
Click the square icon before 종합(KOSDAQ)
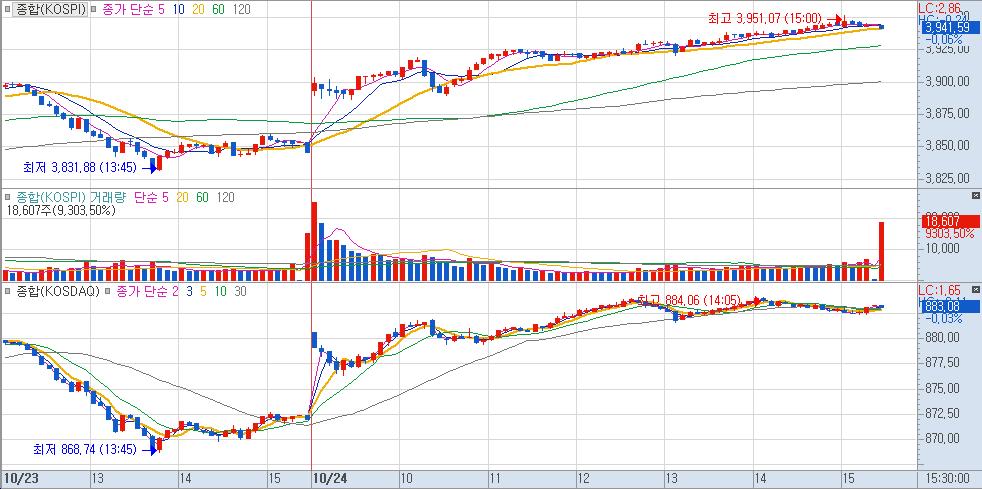tap(7, 291)
